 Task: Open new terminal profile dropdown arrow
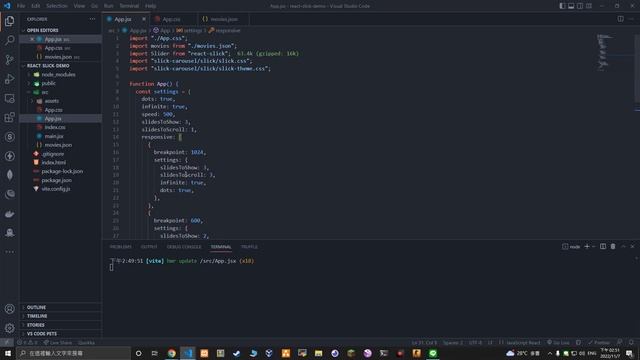point(594,247)
